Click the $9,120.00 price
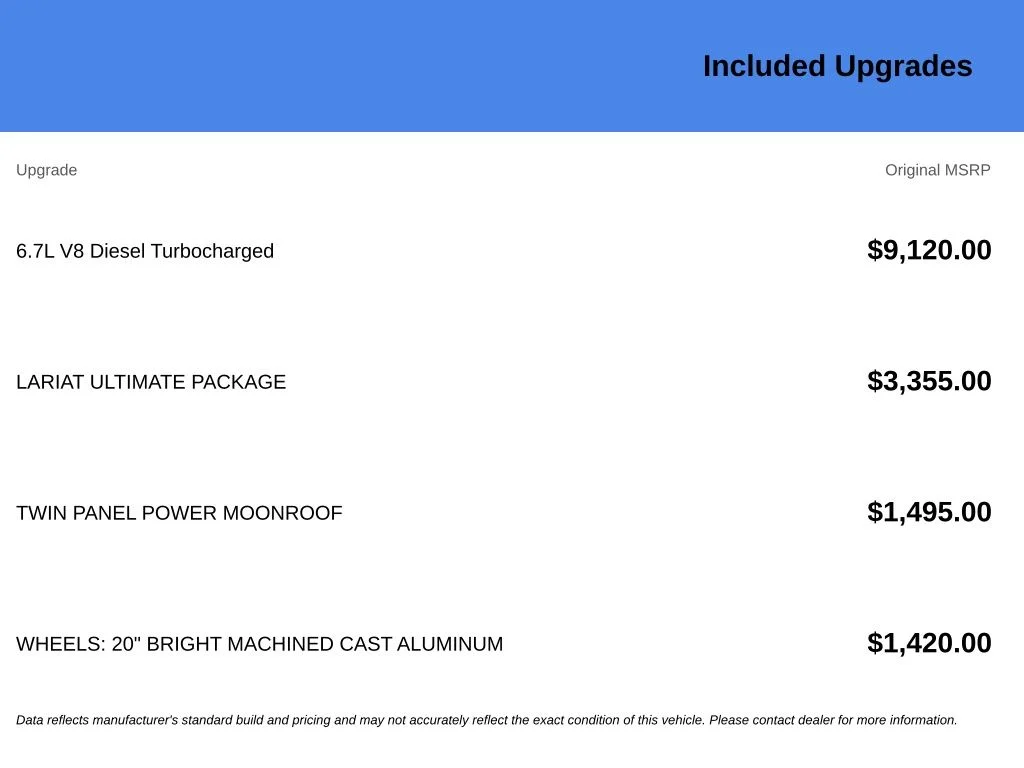 pos(929,251)
